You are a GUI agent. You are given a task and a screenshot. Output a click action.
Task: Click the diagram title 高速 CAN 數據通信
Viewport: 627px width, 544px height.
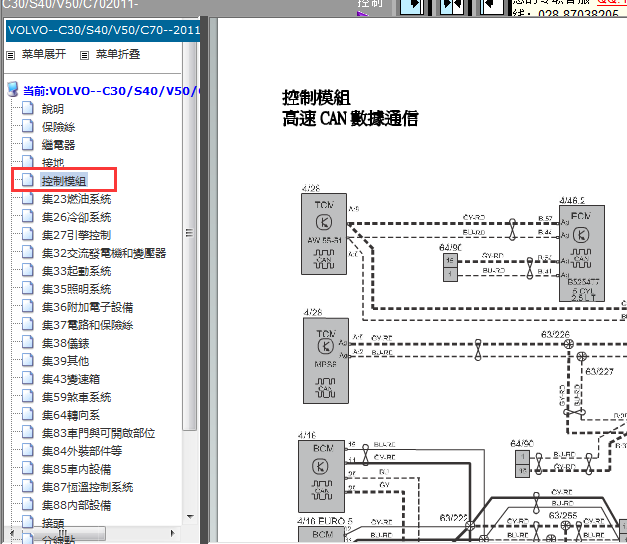350,119
